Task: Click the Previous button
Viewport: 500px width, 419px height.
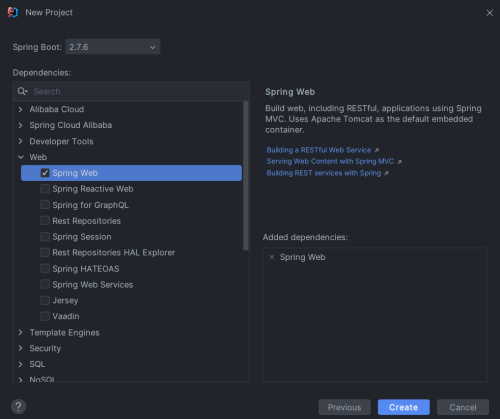Action: coord(345,407)
